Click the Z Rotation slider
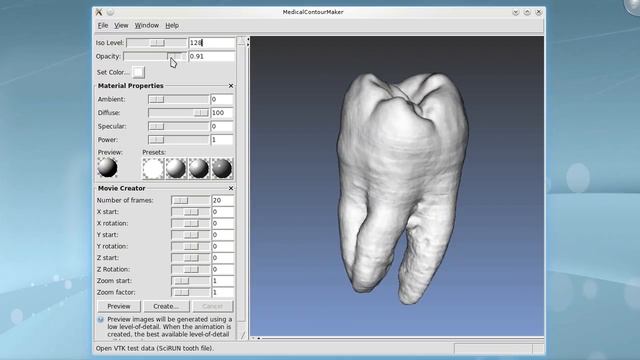Screen dimensions: 640x360 [x=190, y=269]
